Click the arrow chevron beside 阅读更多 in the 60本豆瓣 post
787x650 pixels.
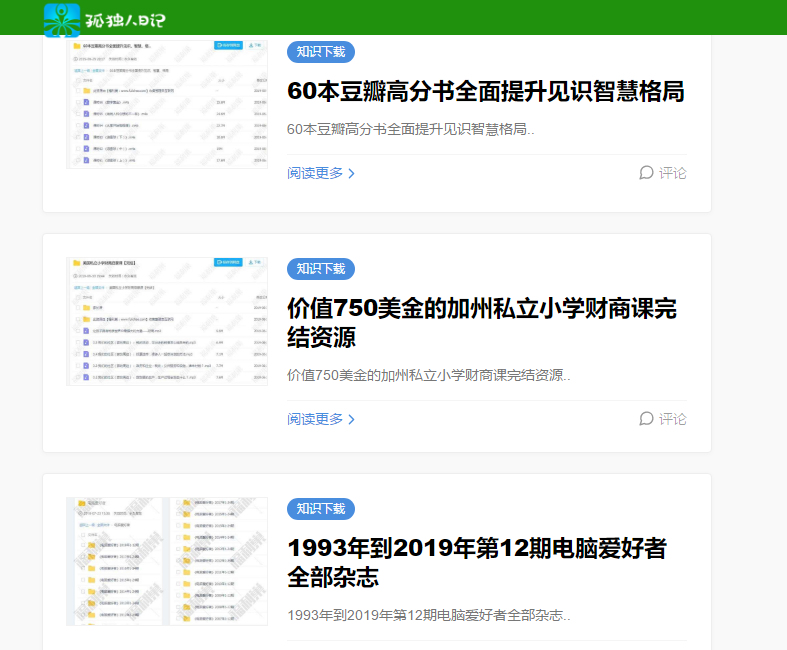point(351,174)
